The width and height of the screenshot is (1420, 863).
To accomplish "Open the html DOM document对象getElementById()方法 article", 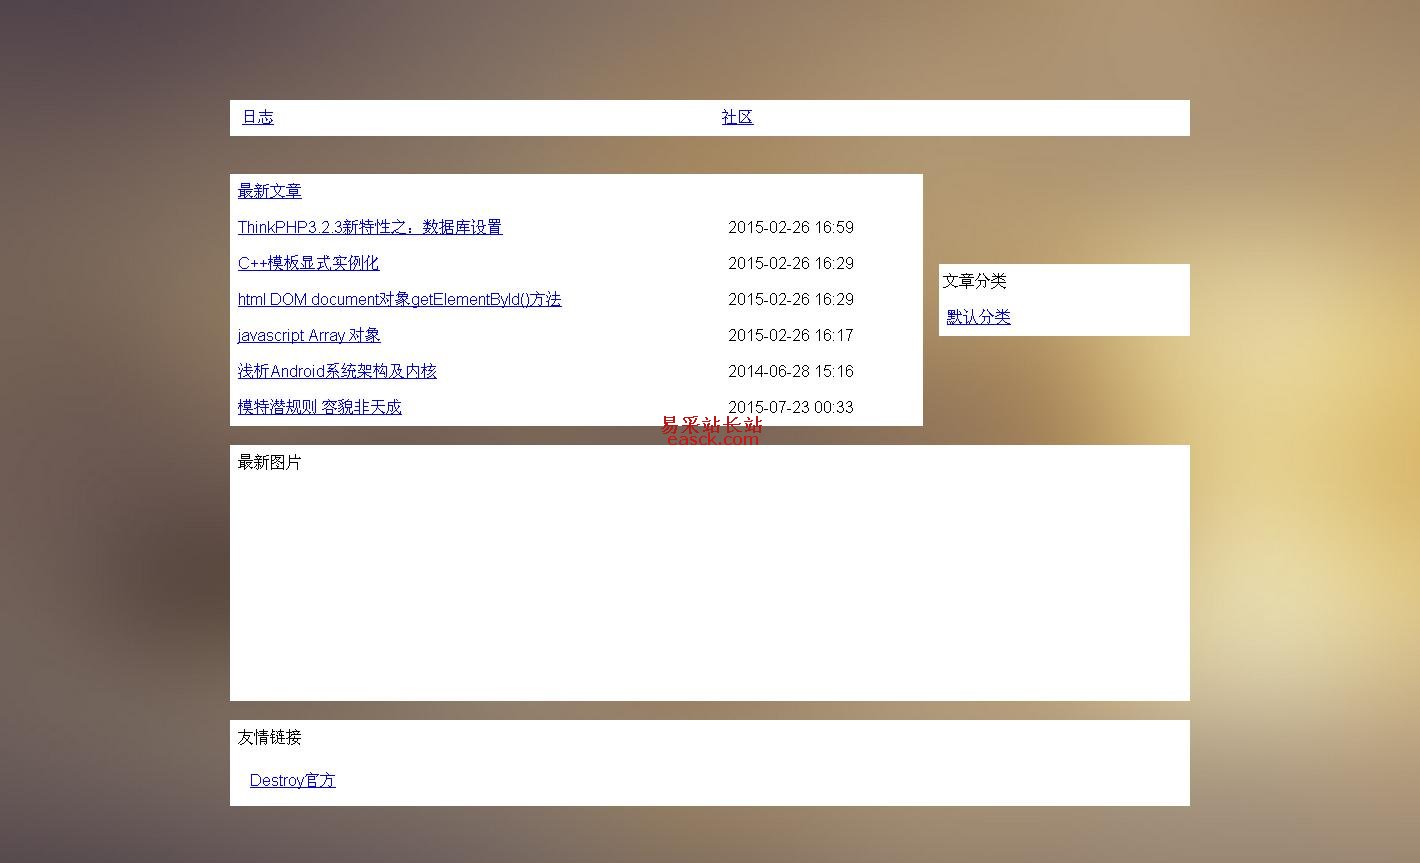I will [x=399, y=299].
